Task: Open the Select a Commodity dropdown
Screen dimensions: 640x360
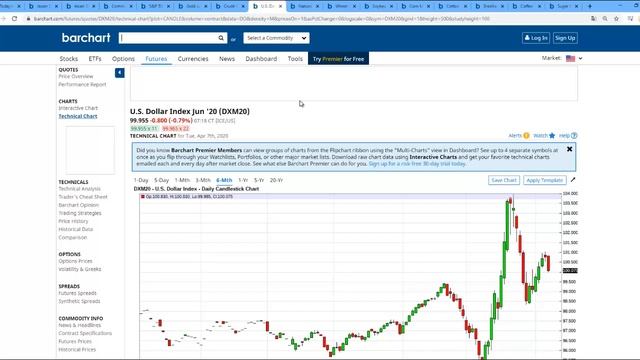Action: (276, 38)
